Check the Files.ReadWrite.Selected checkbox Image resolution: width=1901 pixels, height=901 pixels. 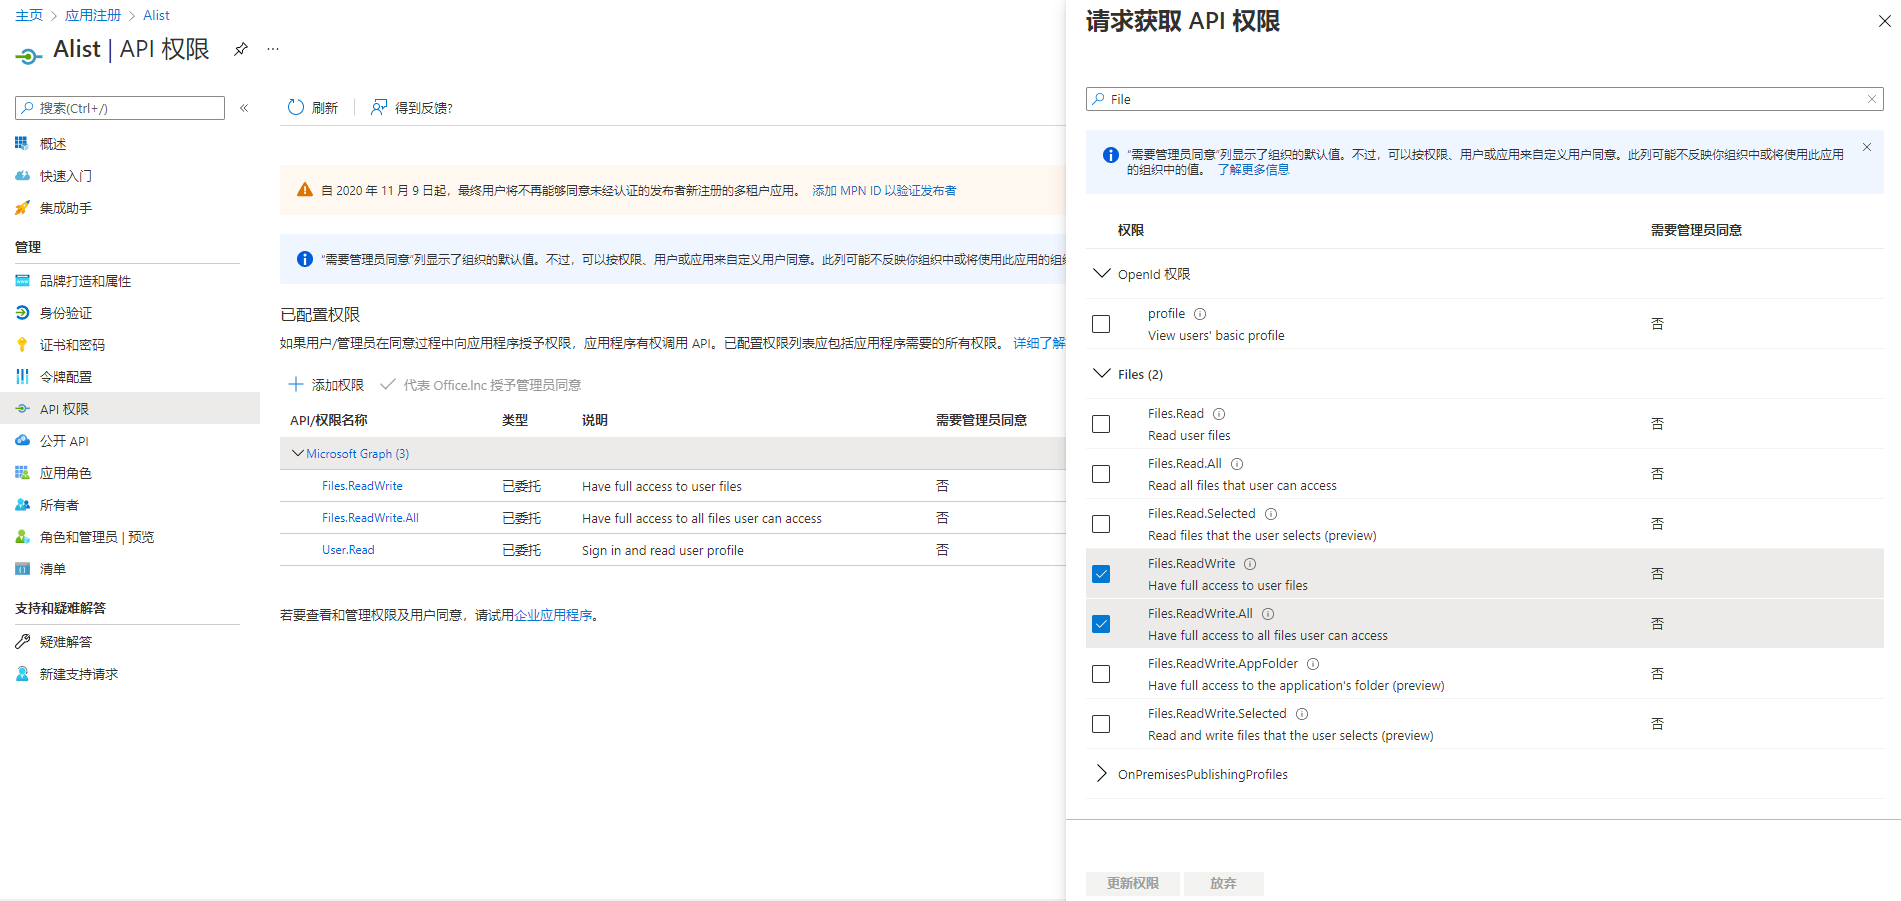1101,724
